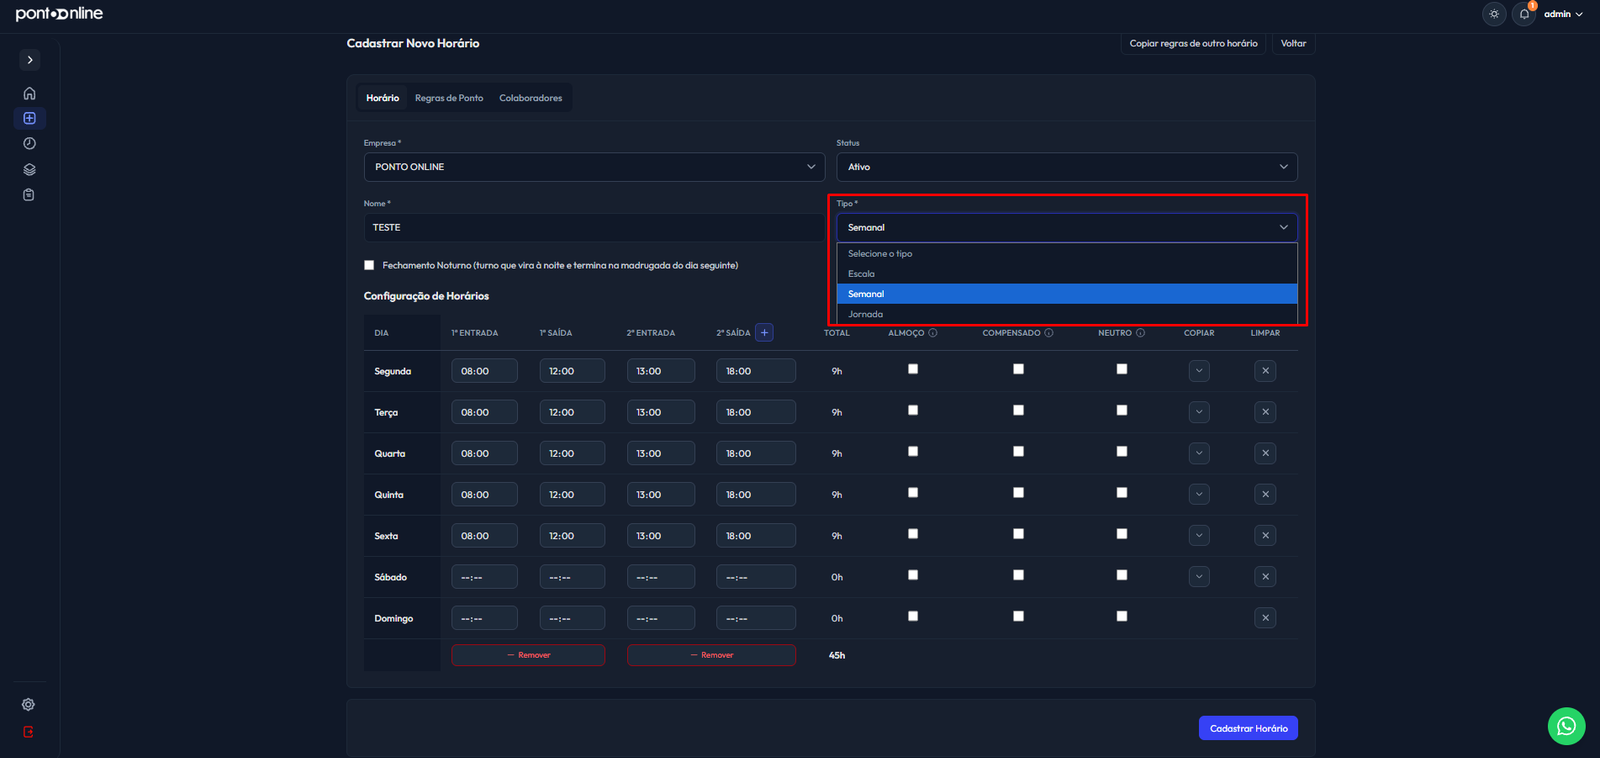Expand the left sidebar with the arrow button

30,60
